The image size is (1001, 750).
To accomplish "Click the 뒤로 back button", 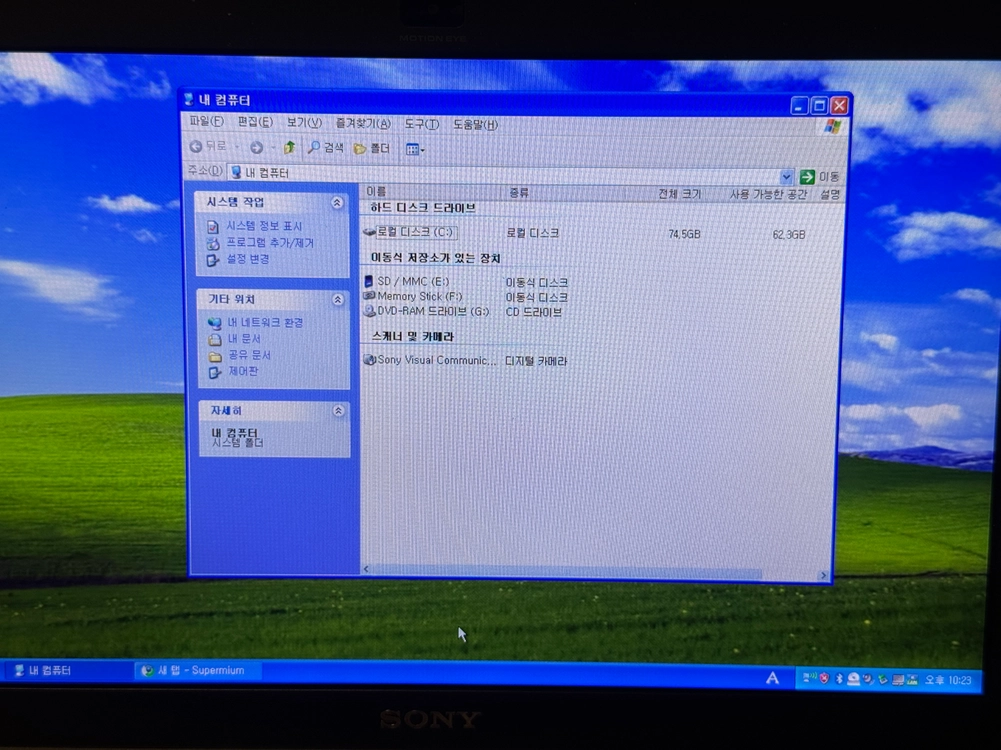I will 208,147.
